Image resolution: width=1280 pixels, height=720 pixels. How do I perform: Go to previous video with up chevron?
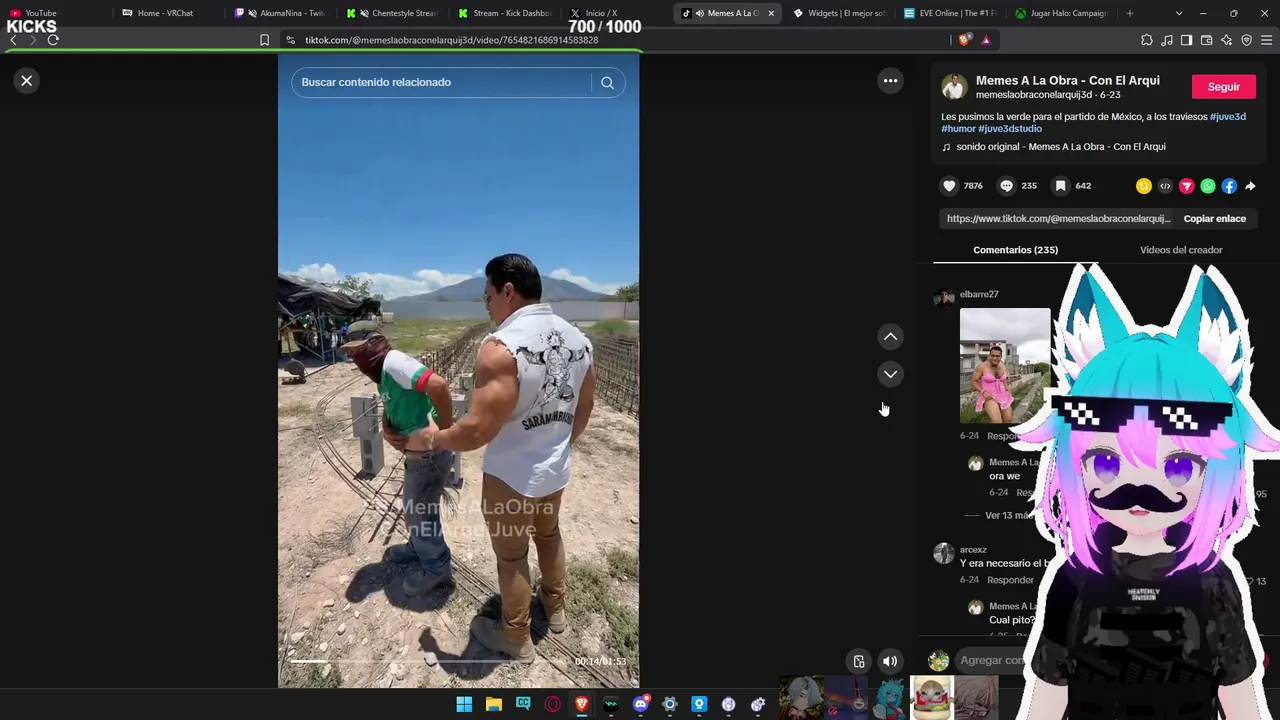890,337
